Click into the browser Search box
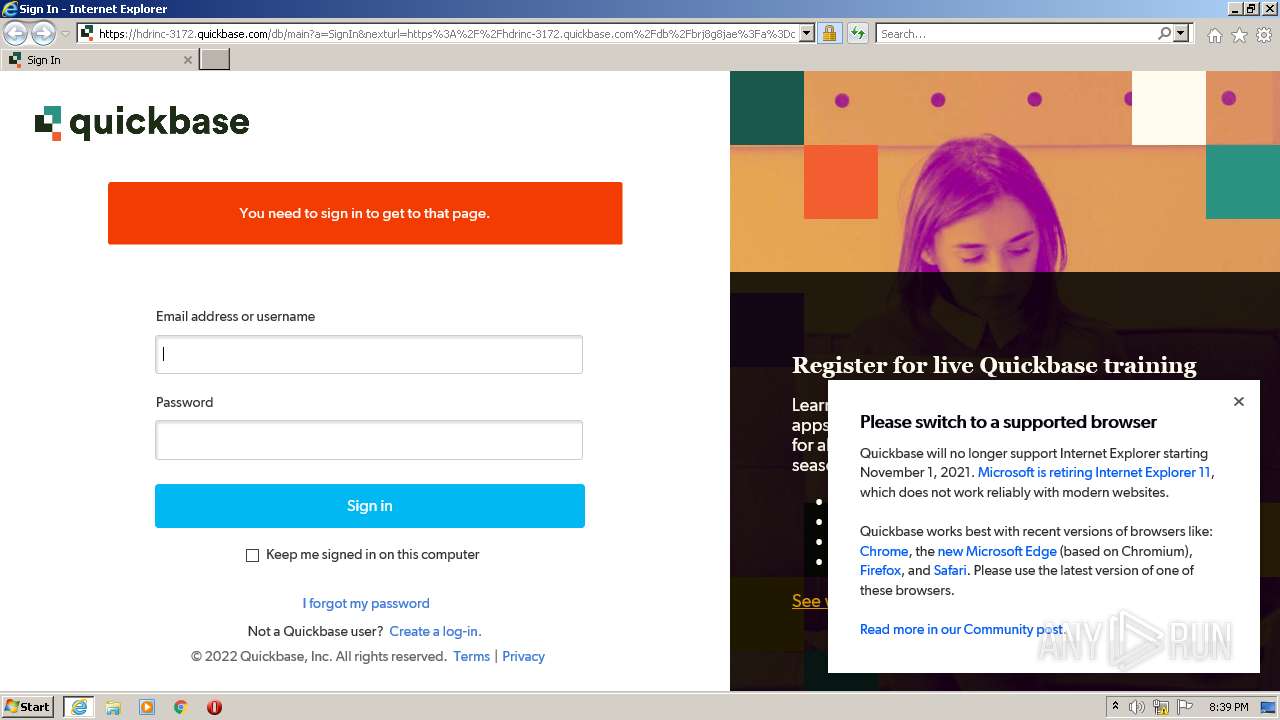This screenshot has height=720, width=1280. [x=1016, y=34]
